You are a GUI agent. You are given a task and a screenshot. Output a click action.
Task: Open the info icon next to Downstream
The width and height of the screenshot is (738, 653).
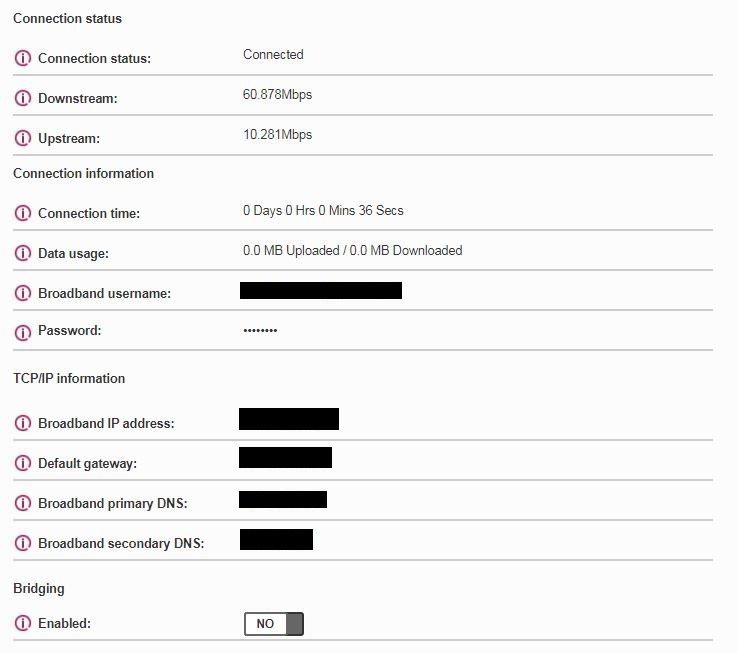(x=23, y=98)
